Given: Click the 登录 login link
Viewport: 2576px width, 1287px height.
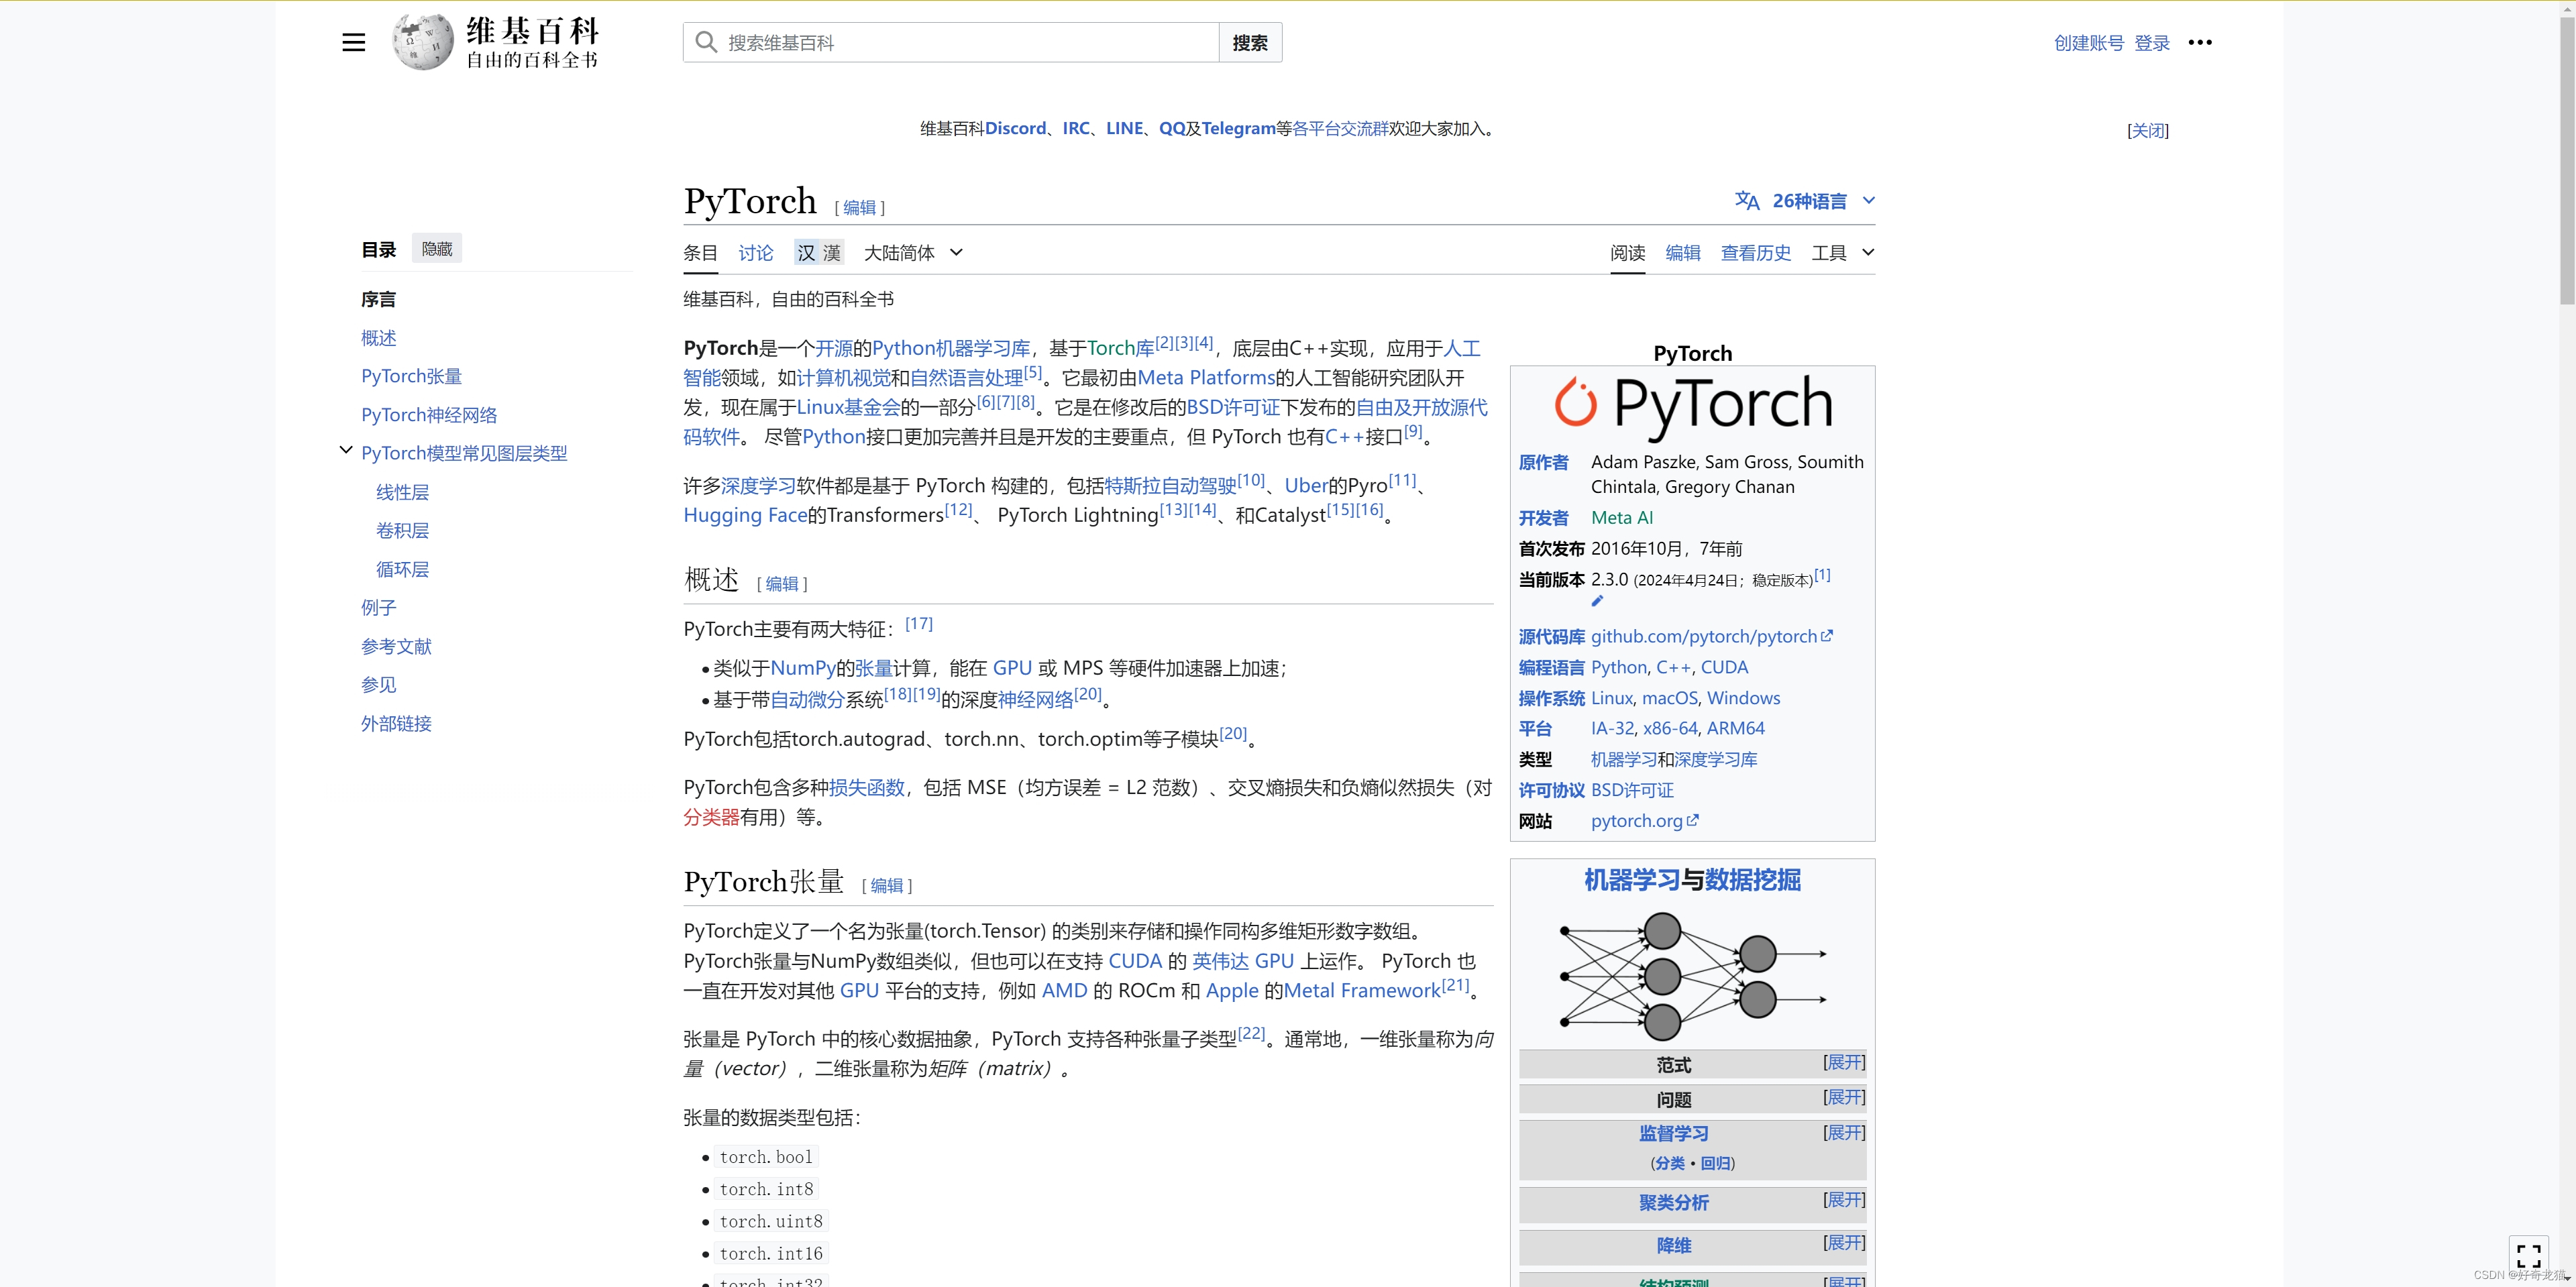Looking at the screenshot, I should click(2152, 43).
